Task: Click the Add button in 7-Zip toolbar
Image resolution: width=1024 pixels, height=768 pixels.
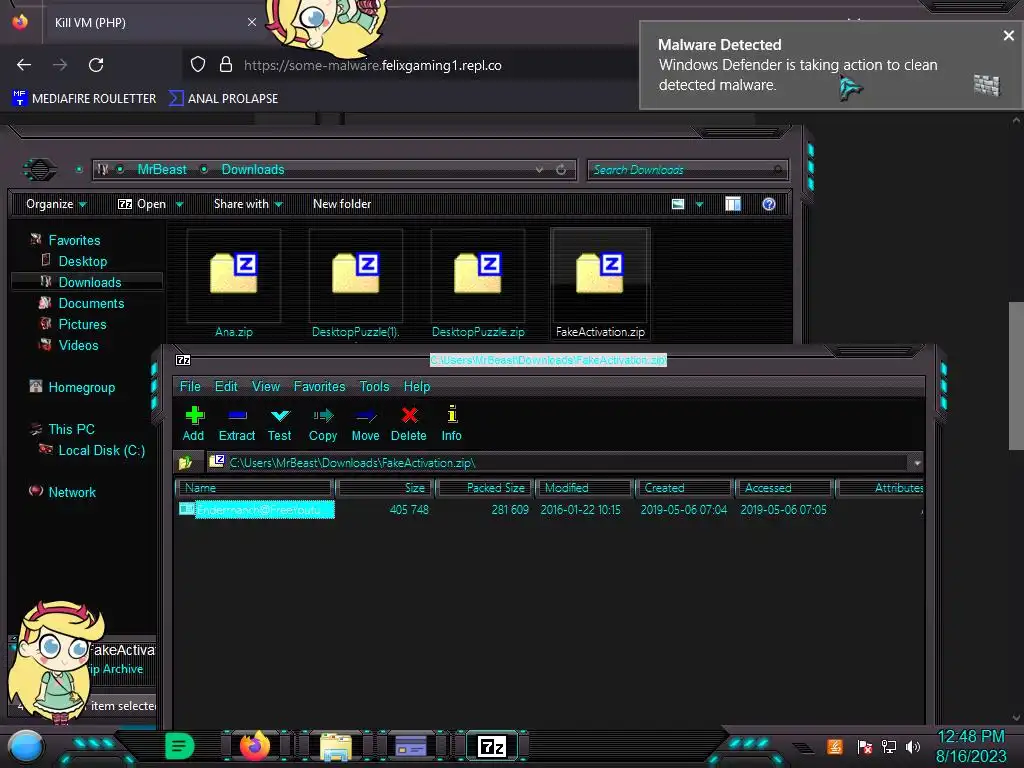Action: (x=193, y=423)
